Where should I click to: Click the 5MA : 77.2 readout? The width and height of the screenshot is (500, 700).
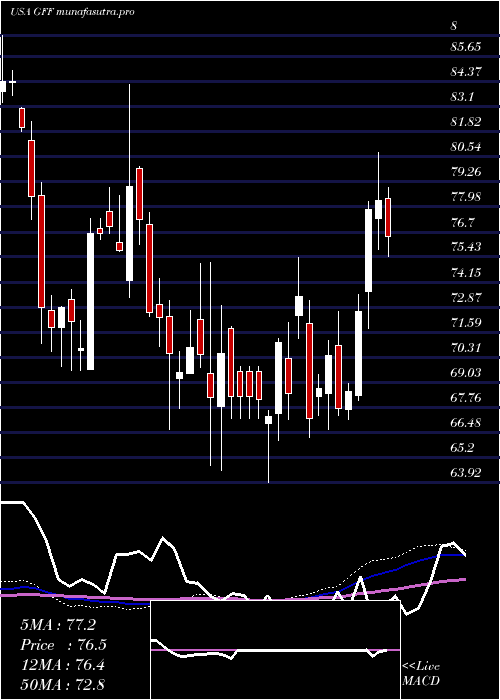[x=58, y=625]
